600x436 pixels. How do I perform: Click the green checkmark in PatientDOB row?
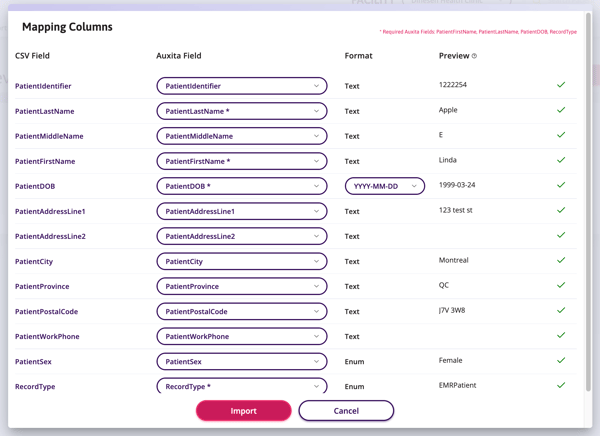tap(561, 185)
